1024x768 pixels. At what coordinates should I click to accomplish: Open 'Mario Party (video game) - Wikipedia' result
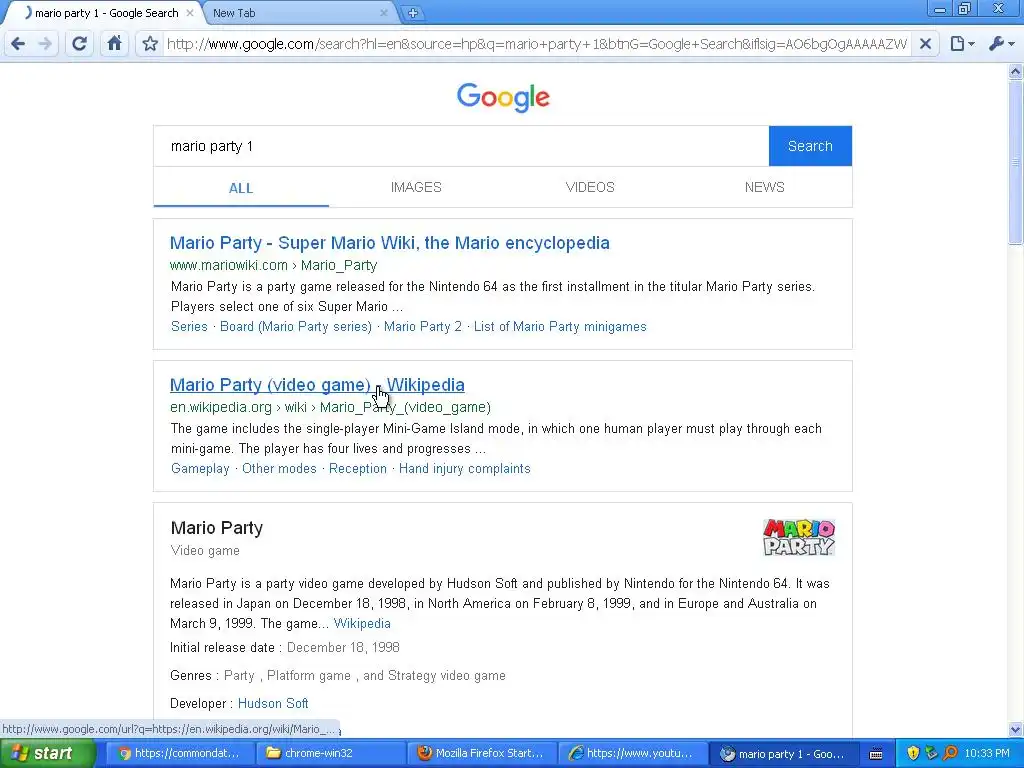317,385
